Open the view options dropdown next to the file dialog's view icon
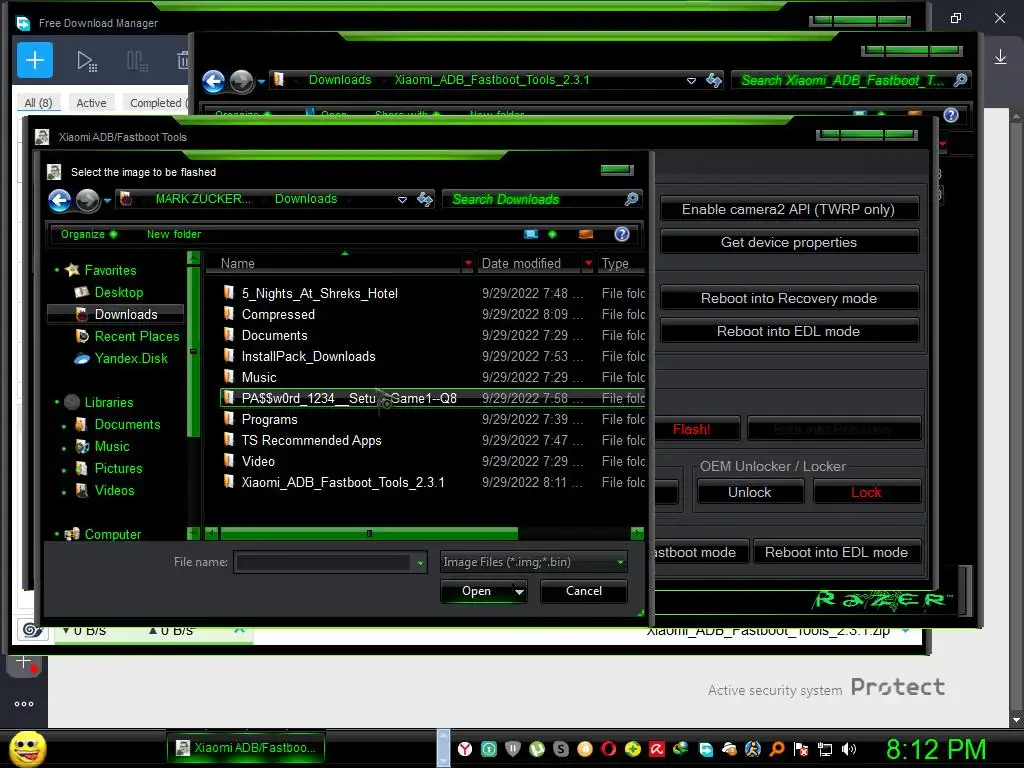The height and width of the screenshot is (768, 1024). coord(552,234)
